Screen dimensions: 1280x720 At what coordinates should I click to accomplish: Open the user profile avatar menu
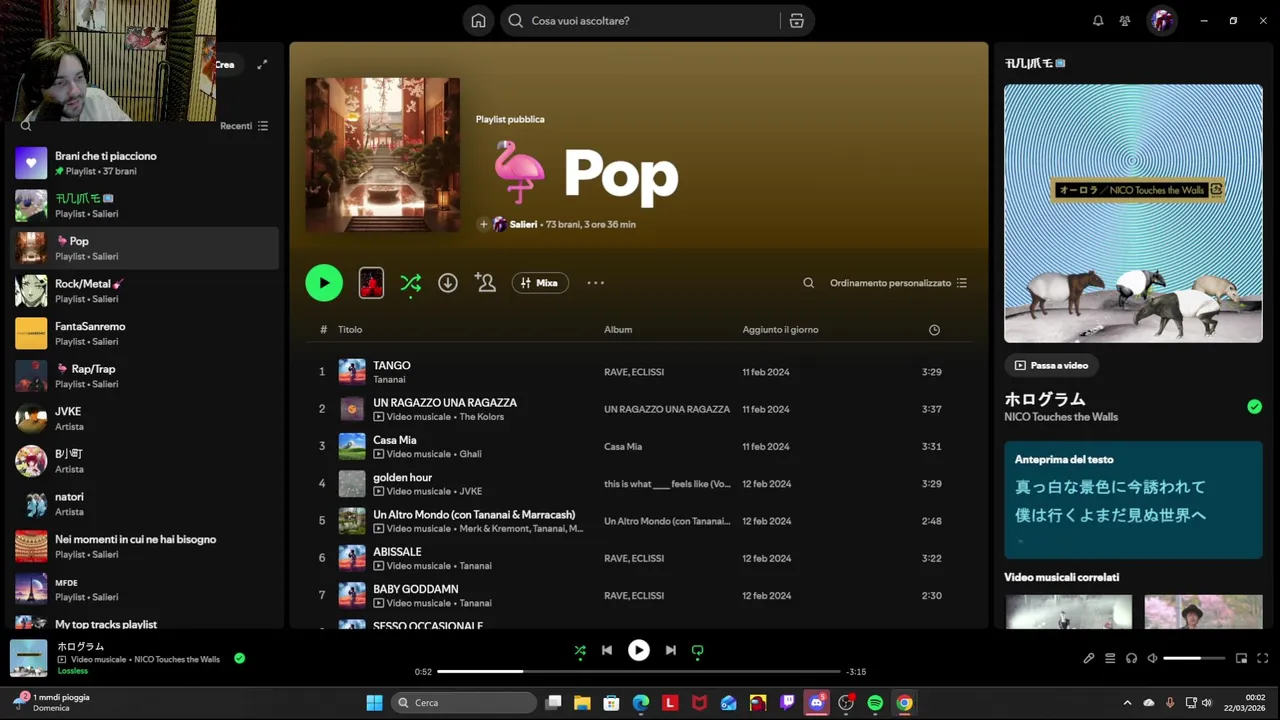[x=1162, y=20]
